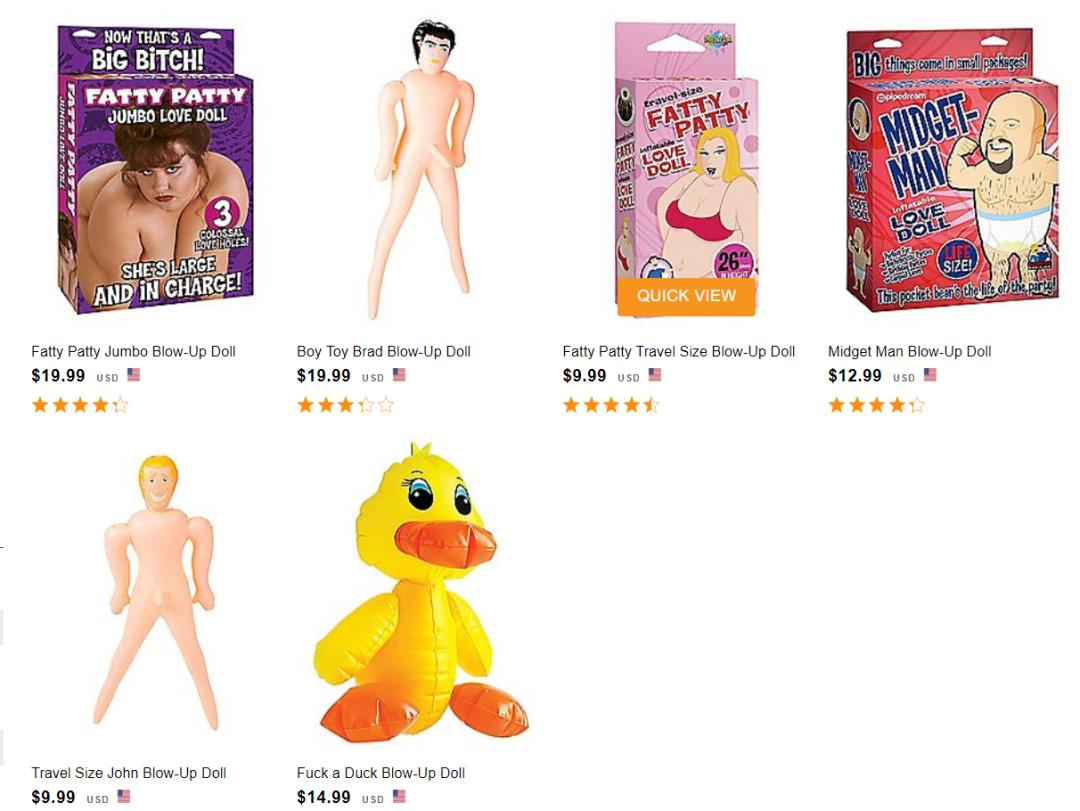Click the US flag icon next to the $12.99 price
Image resolution: width=1080 pixels, height=811 pixels.
(x=930, y=375)
